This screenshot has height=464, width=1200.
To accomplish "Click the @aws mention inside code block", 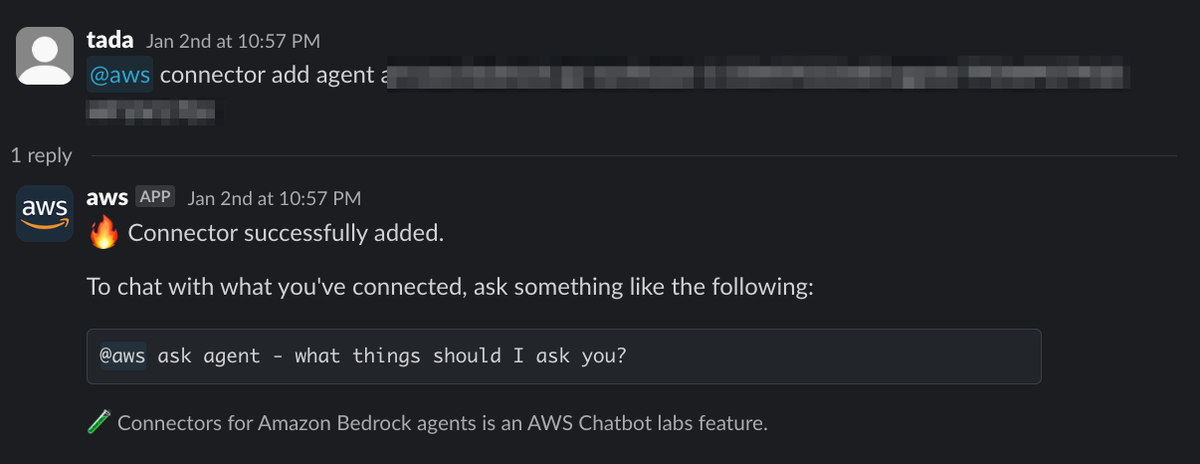I will point(123,356).
